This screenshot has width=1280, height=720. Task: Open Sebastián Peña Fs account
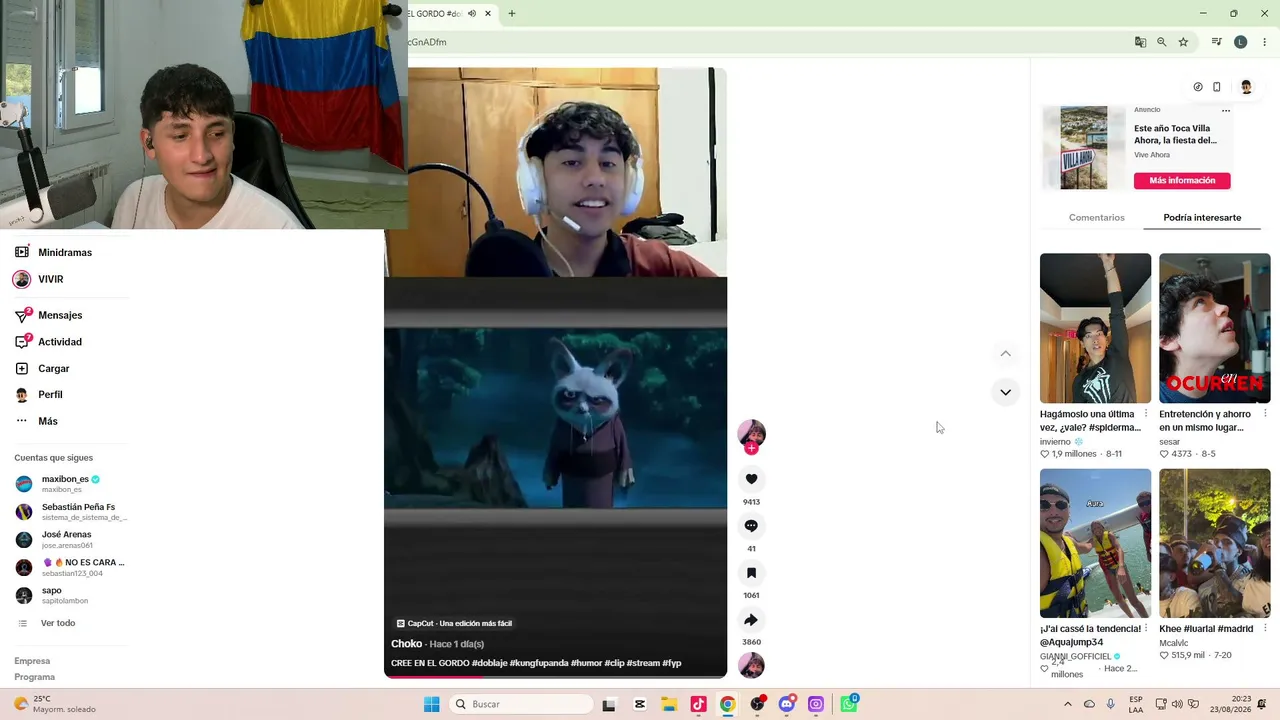tap(70, 512)
